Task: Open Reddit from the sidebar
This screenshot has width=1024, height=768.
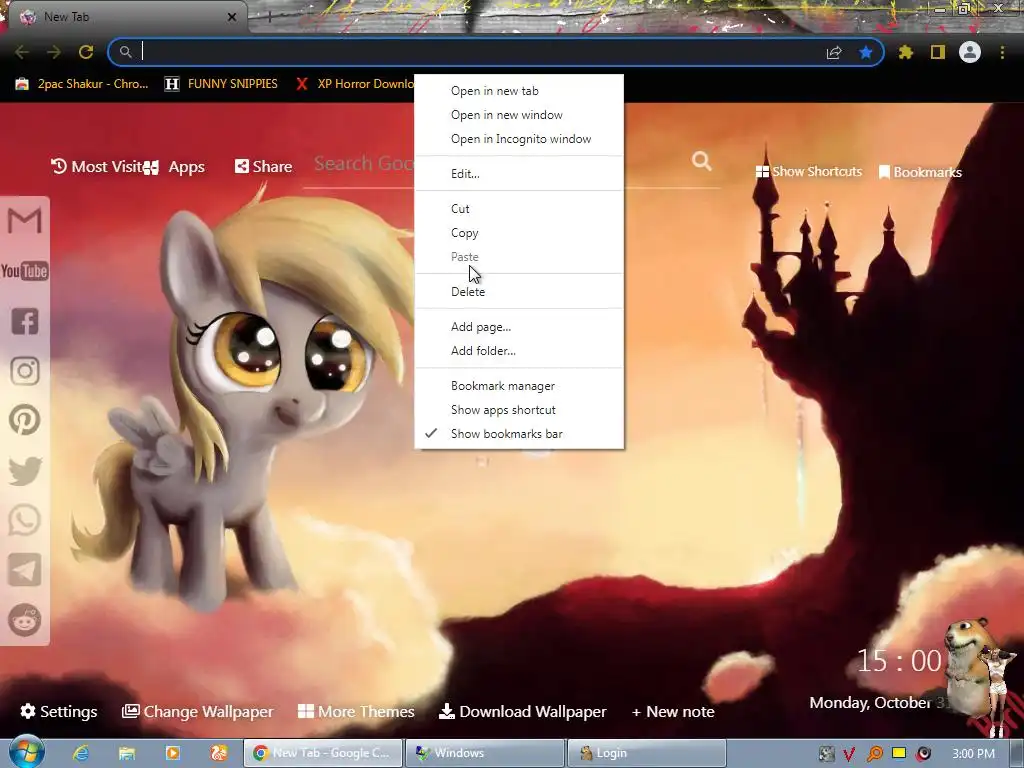Action: [25, 620]
